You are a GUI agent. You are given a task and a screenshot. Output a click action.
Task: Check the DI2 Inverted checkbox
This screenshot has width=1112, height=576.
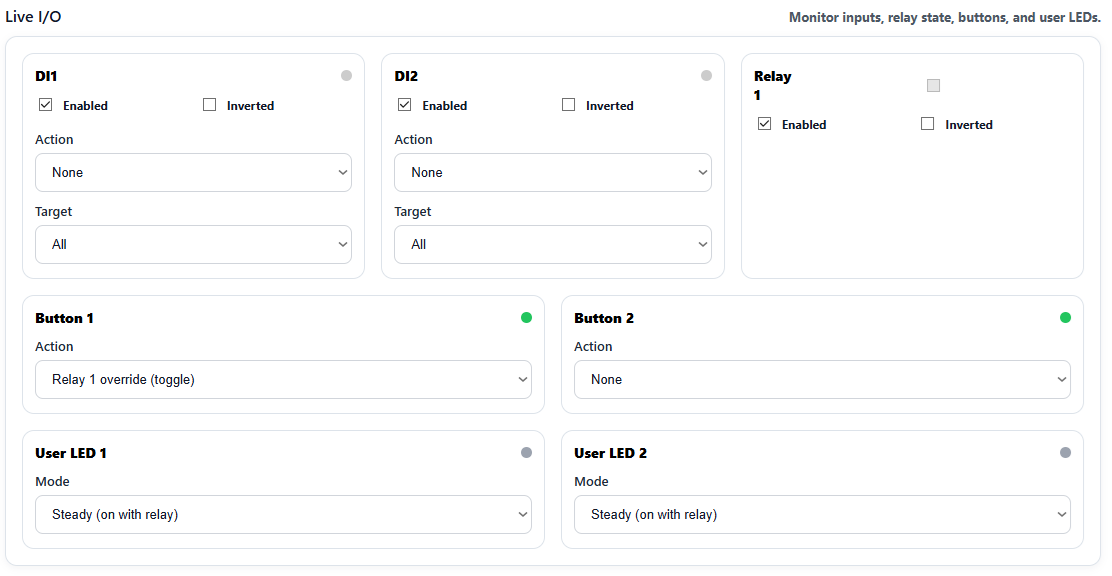[x=568, y=104]
